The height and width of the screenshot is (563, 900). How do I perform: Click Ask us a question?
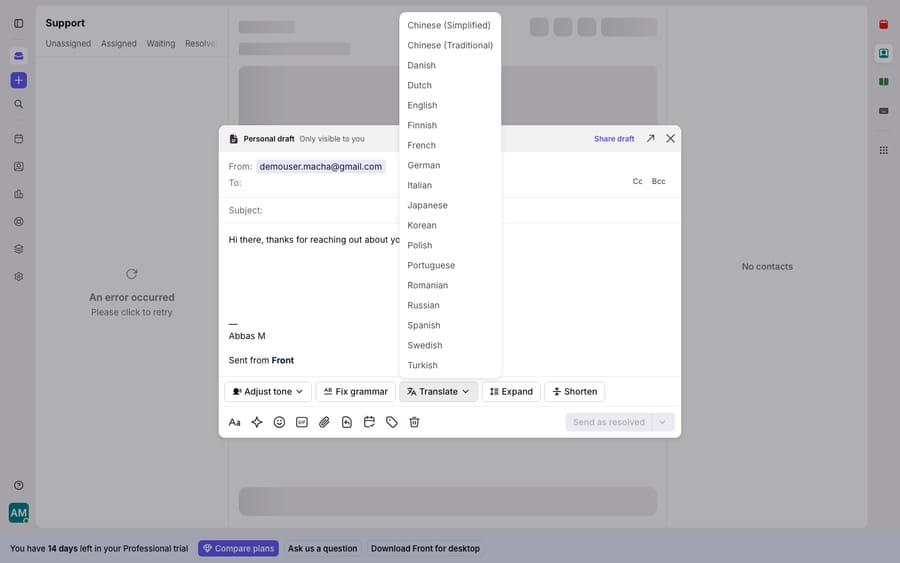coord(323,549)
